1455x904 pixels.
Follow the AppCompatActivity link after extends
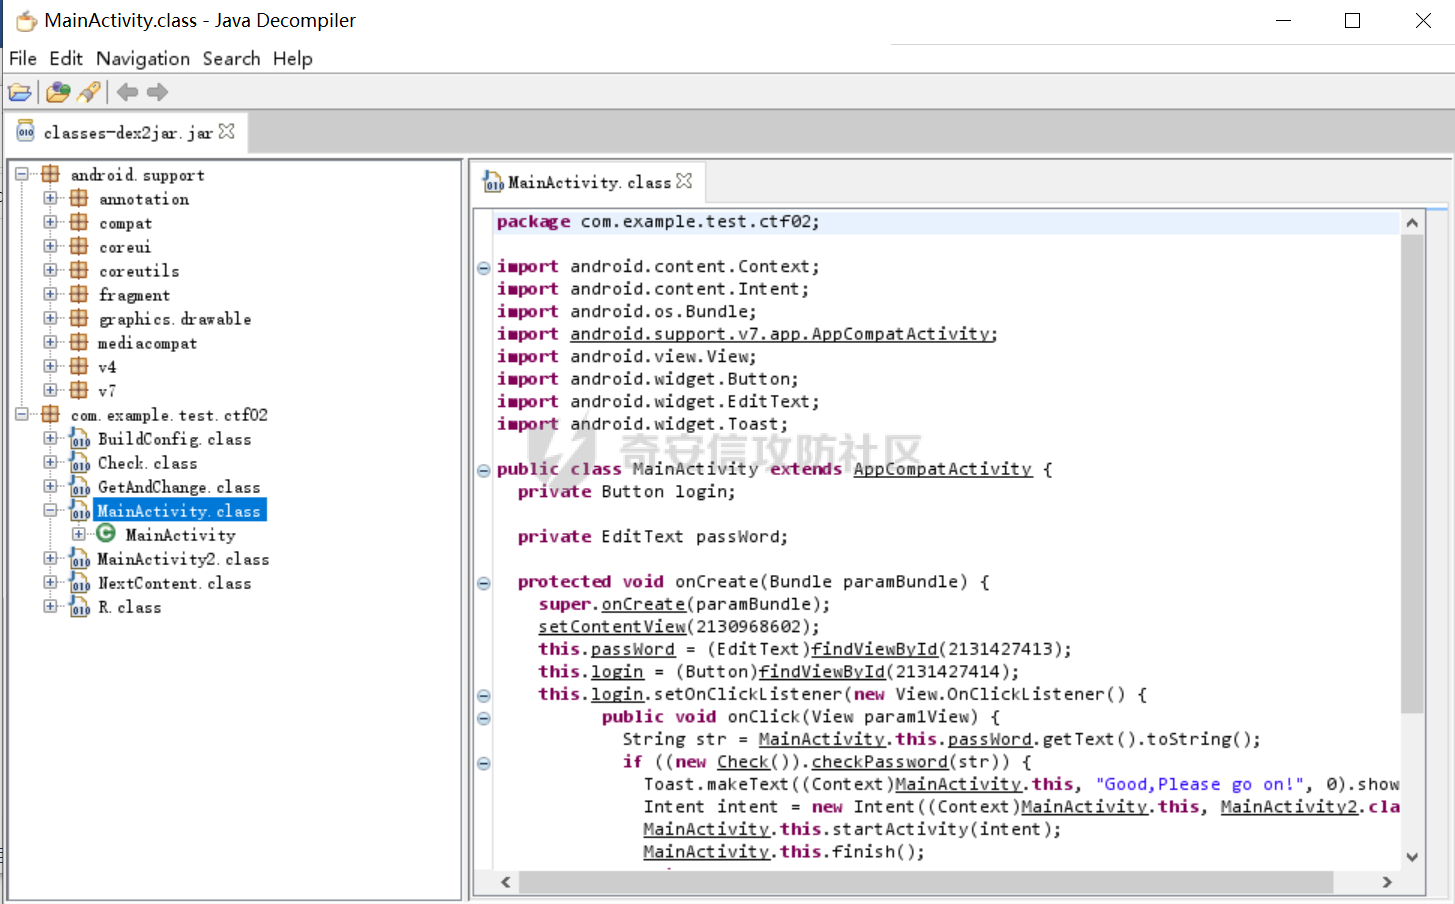click(942, 469)
